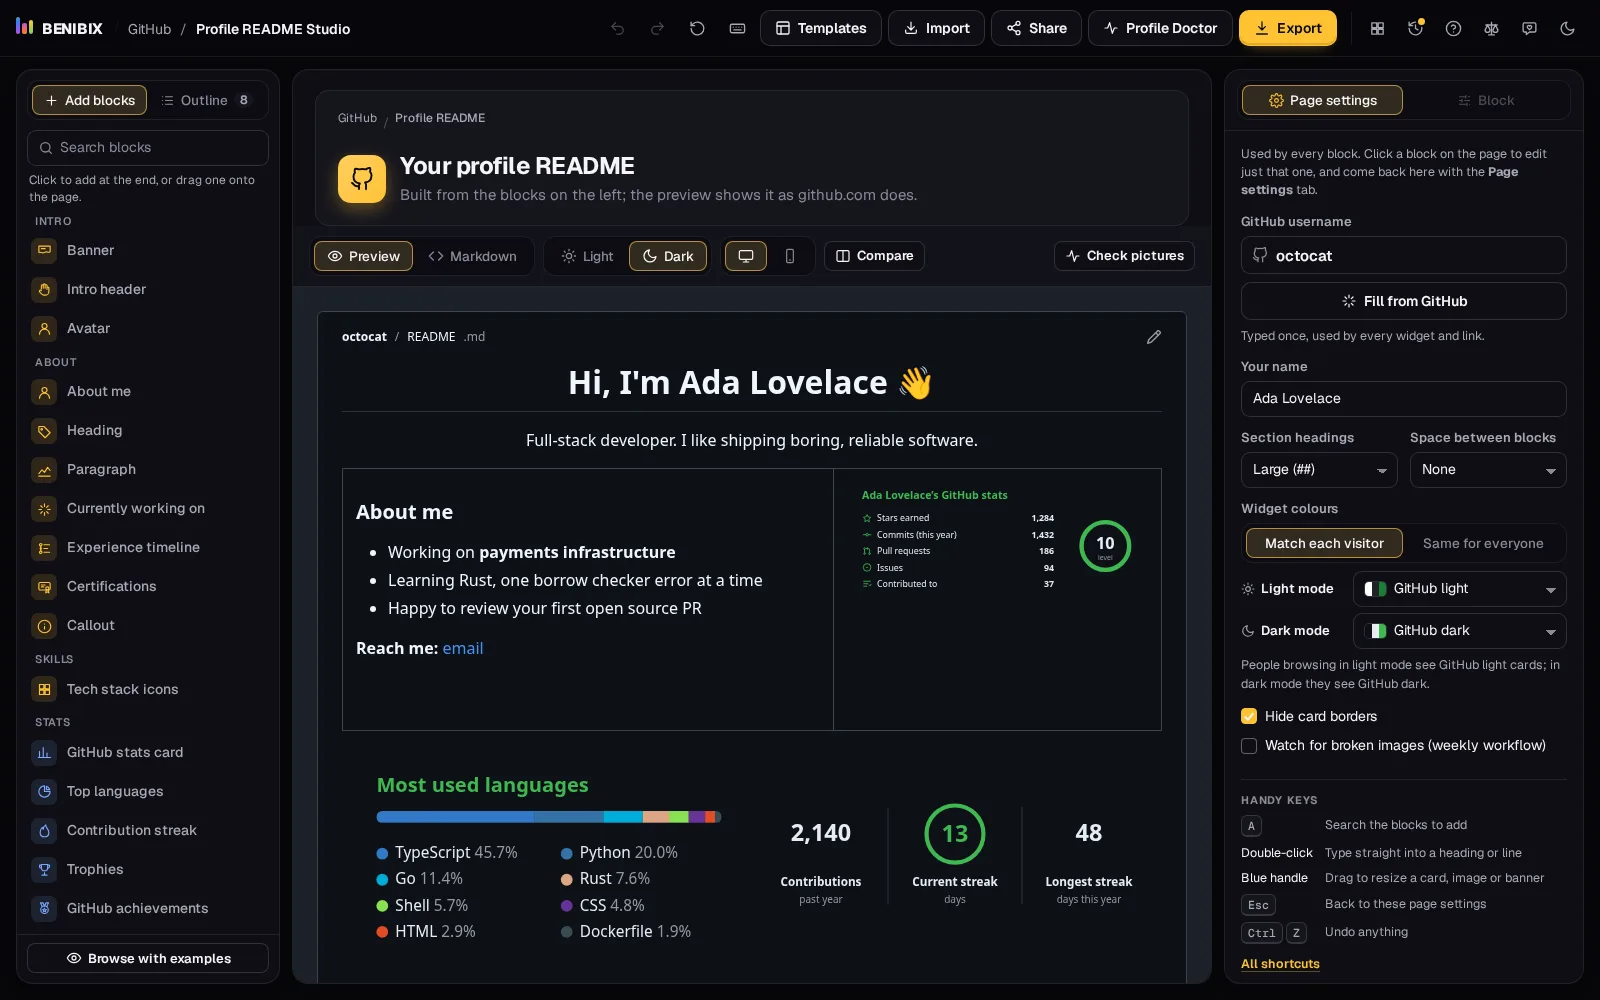
Task: Add the Tech stack icons block
Action: 148,689
